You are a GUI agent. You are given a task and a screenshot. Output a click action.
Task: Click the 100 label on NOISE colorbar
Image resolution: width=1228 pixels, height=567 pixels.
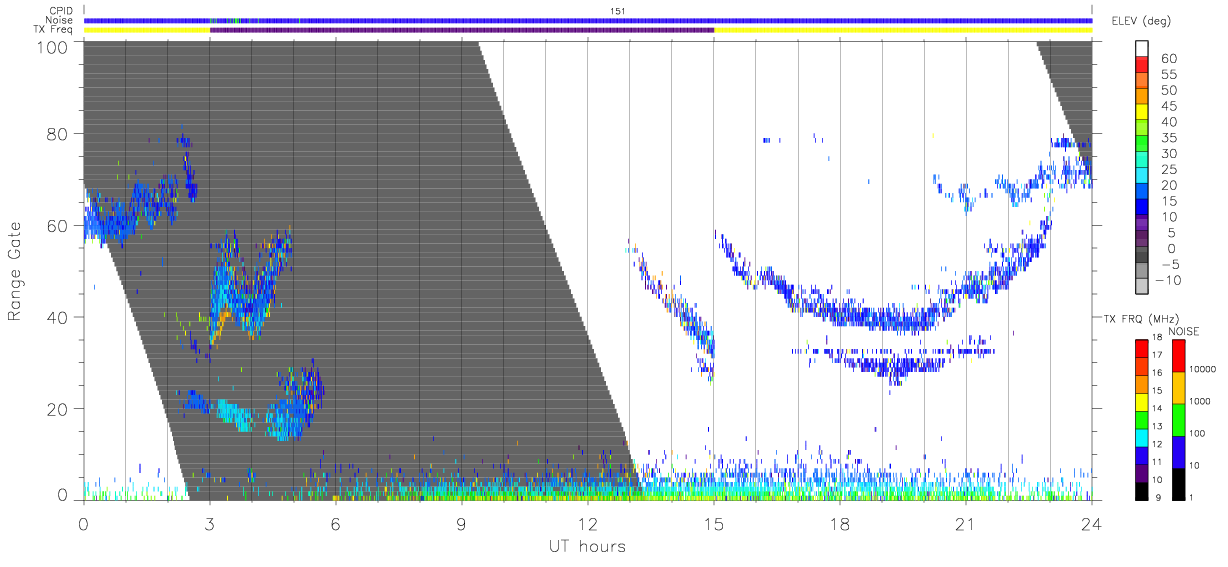point(1199,433)
